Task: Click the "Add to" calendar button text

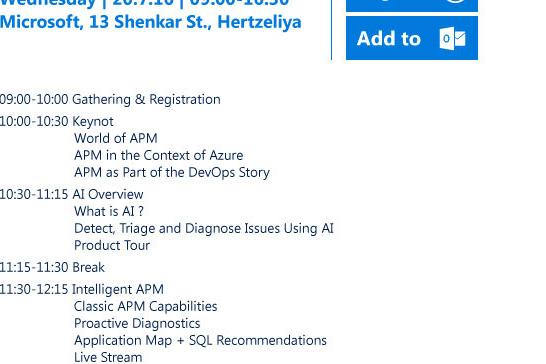Action: [389, 38]
